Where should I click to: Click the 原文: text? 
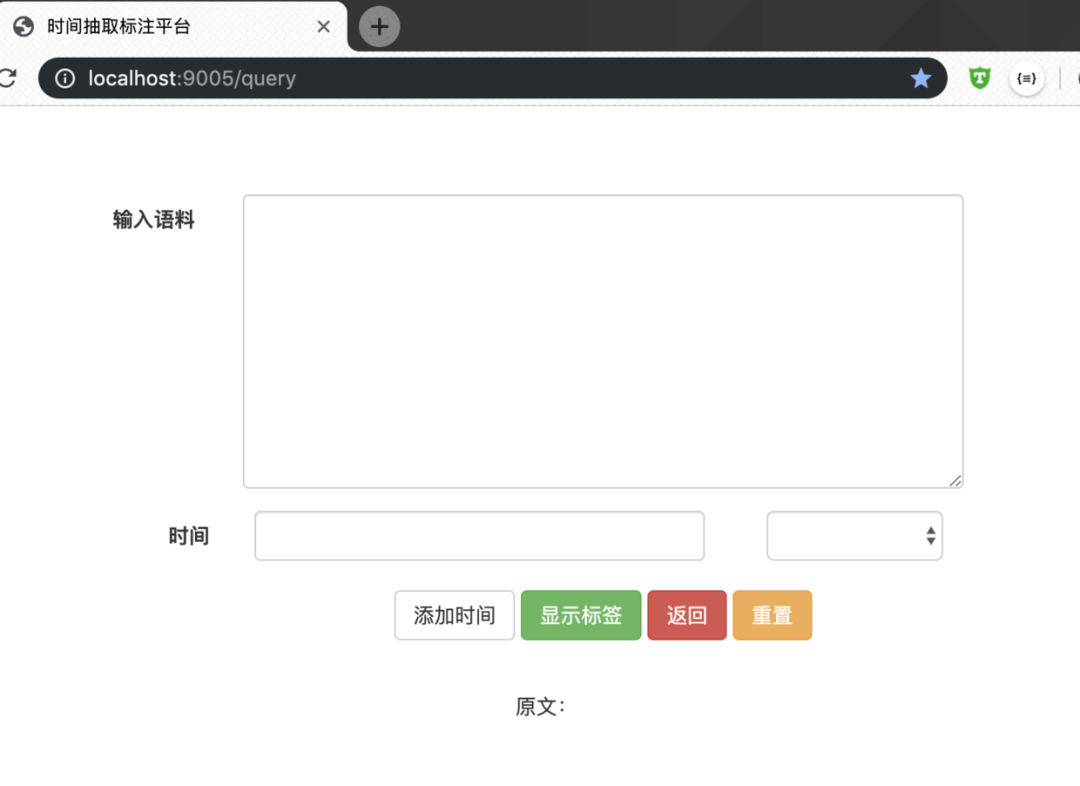pyautogui.click(x=540, y=706)
